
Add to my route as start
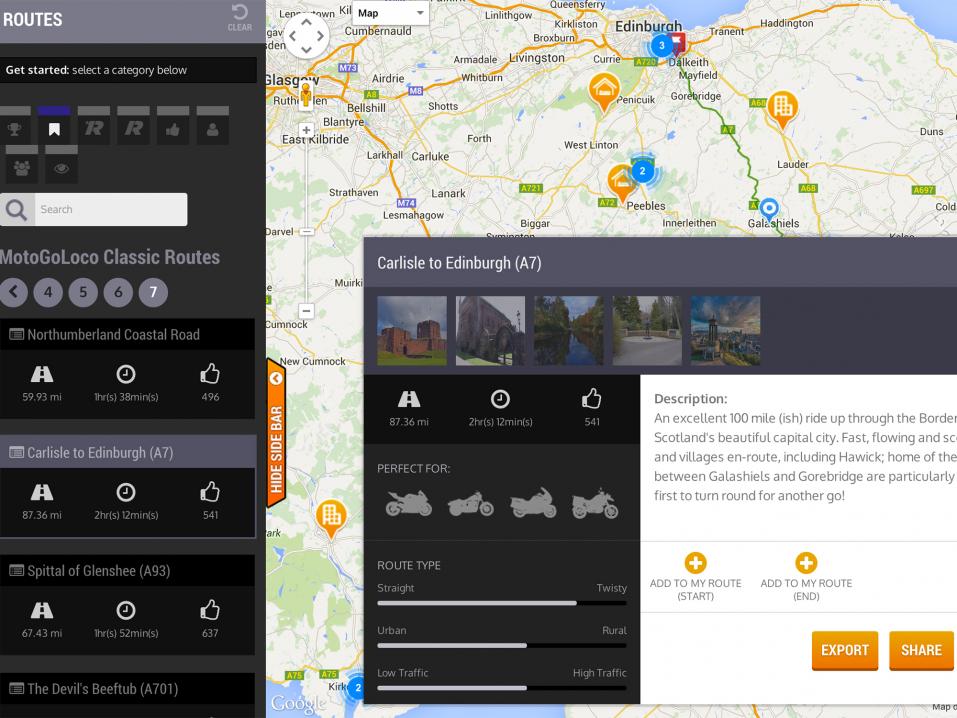coord(696,577)
